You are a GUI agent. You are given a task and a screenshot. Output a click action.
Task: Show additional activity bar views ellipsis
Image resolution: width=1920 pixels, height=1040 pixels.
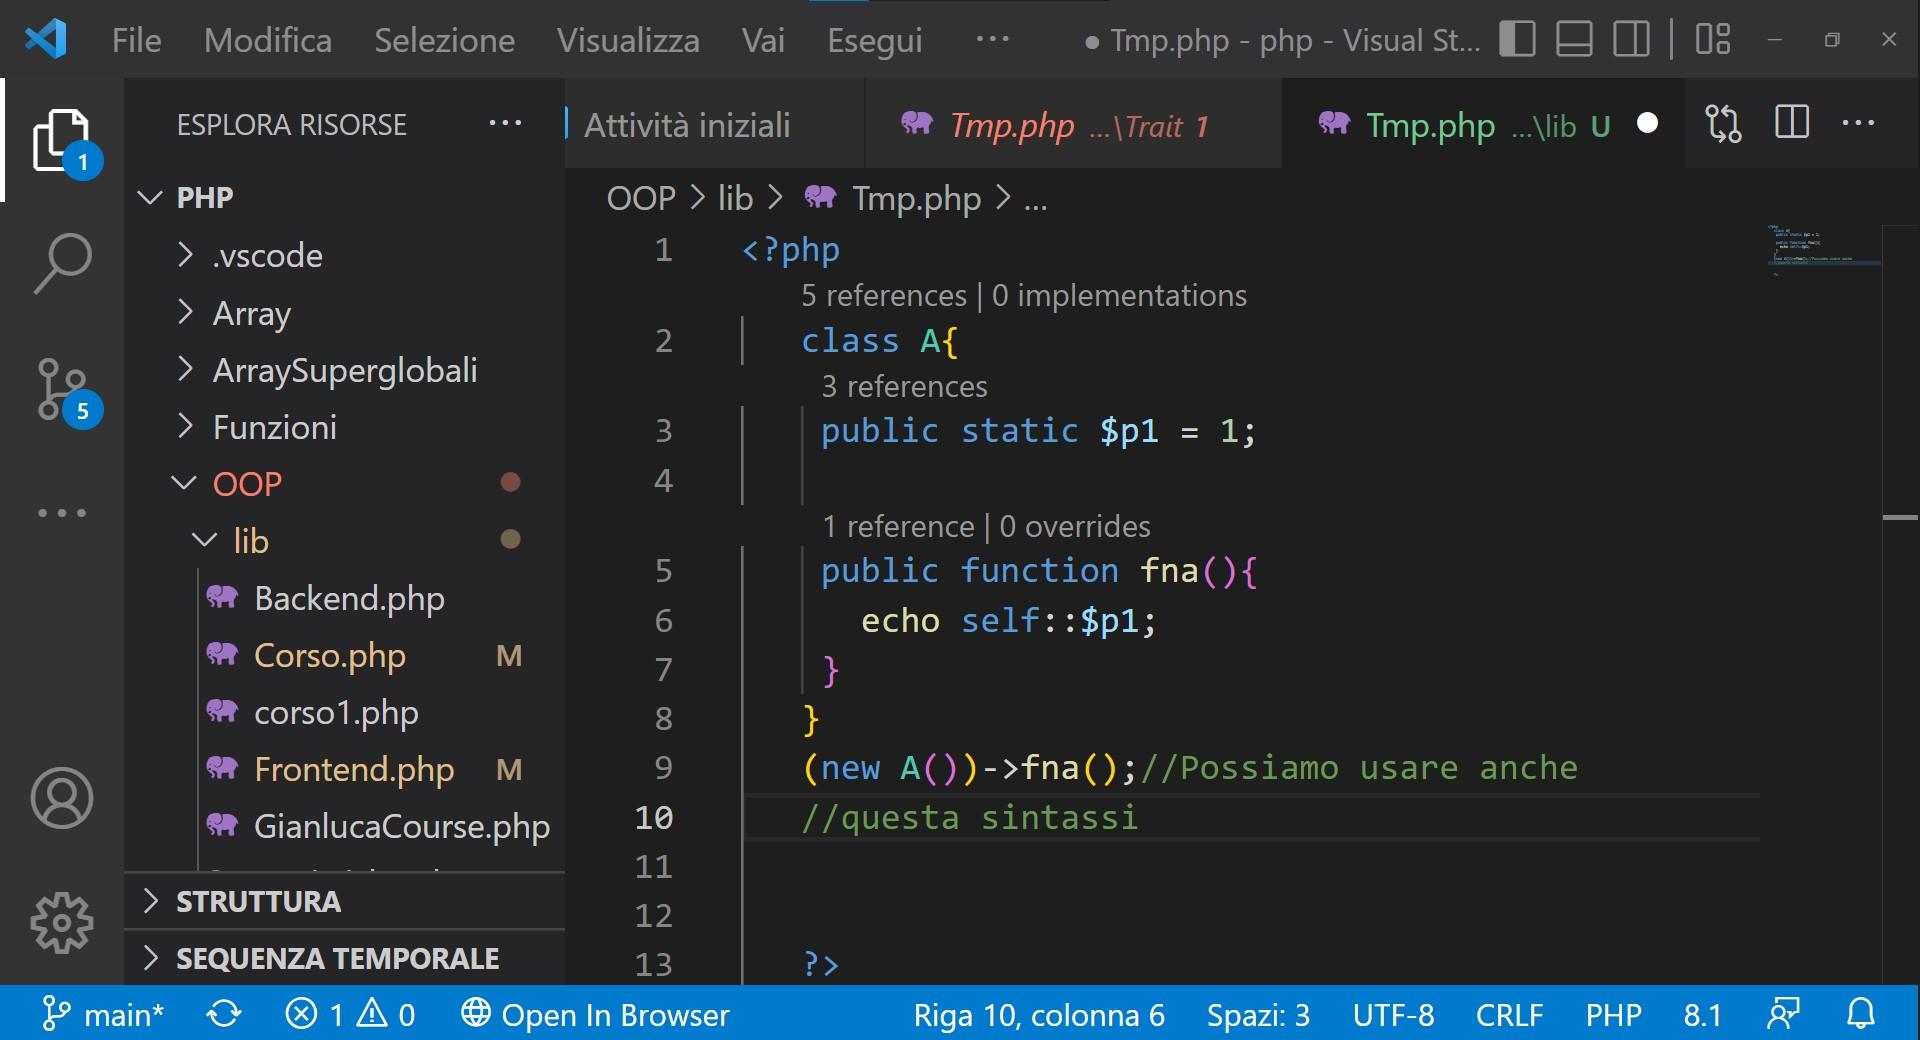coord(62,513)
